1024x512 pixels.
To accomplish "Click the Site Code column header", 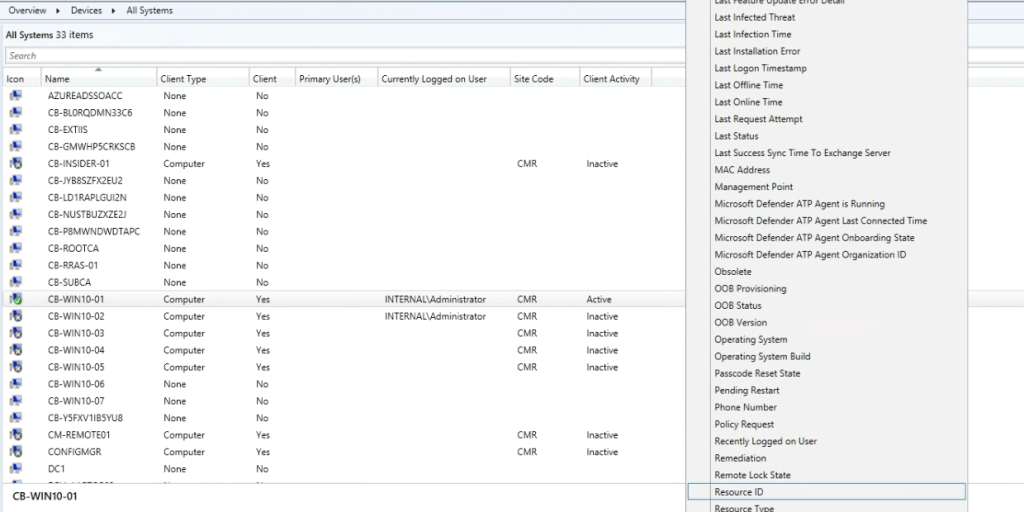I will point(533,79).
